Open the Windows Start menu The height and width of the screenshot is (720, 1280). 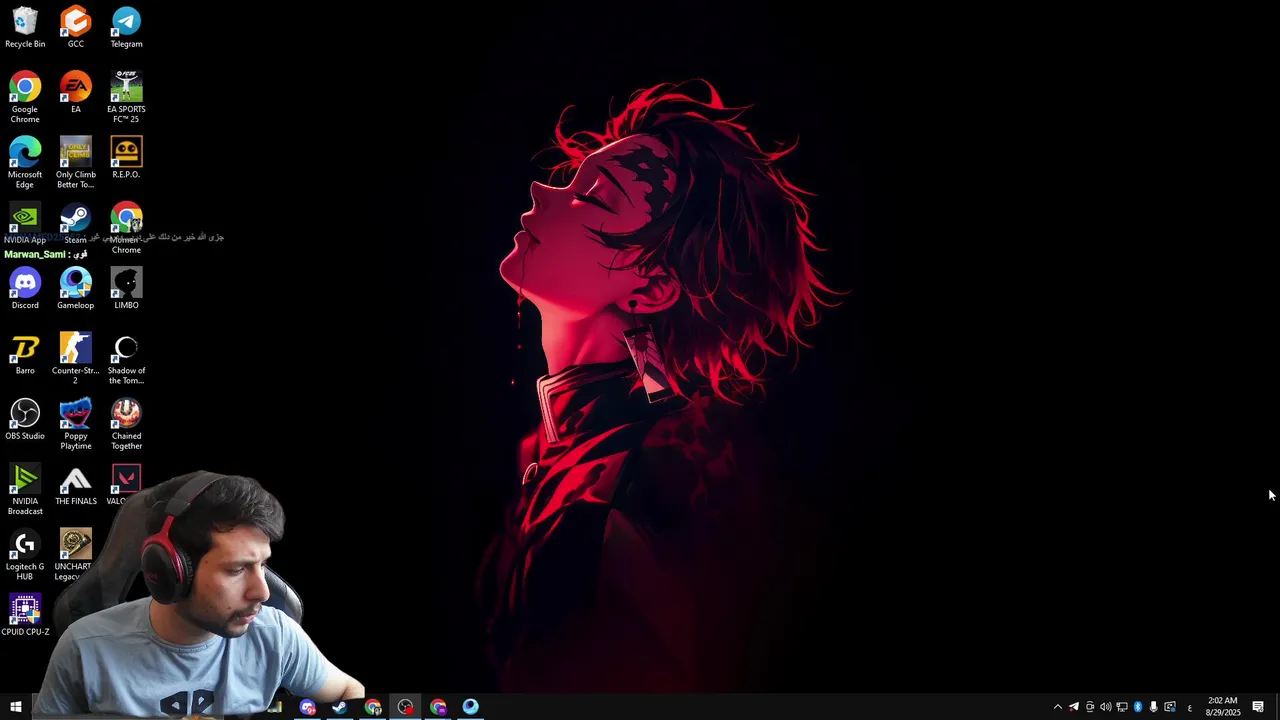(16, 707)
